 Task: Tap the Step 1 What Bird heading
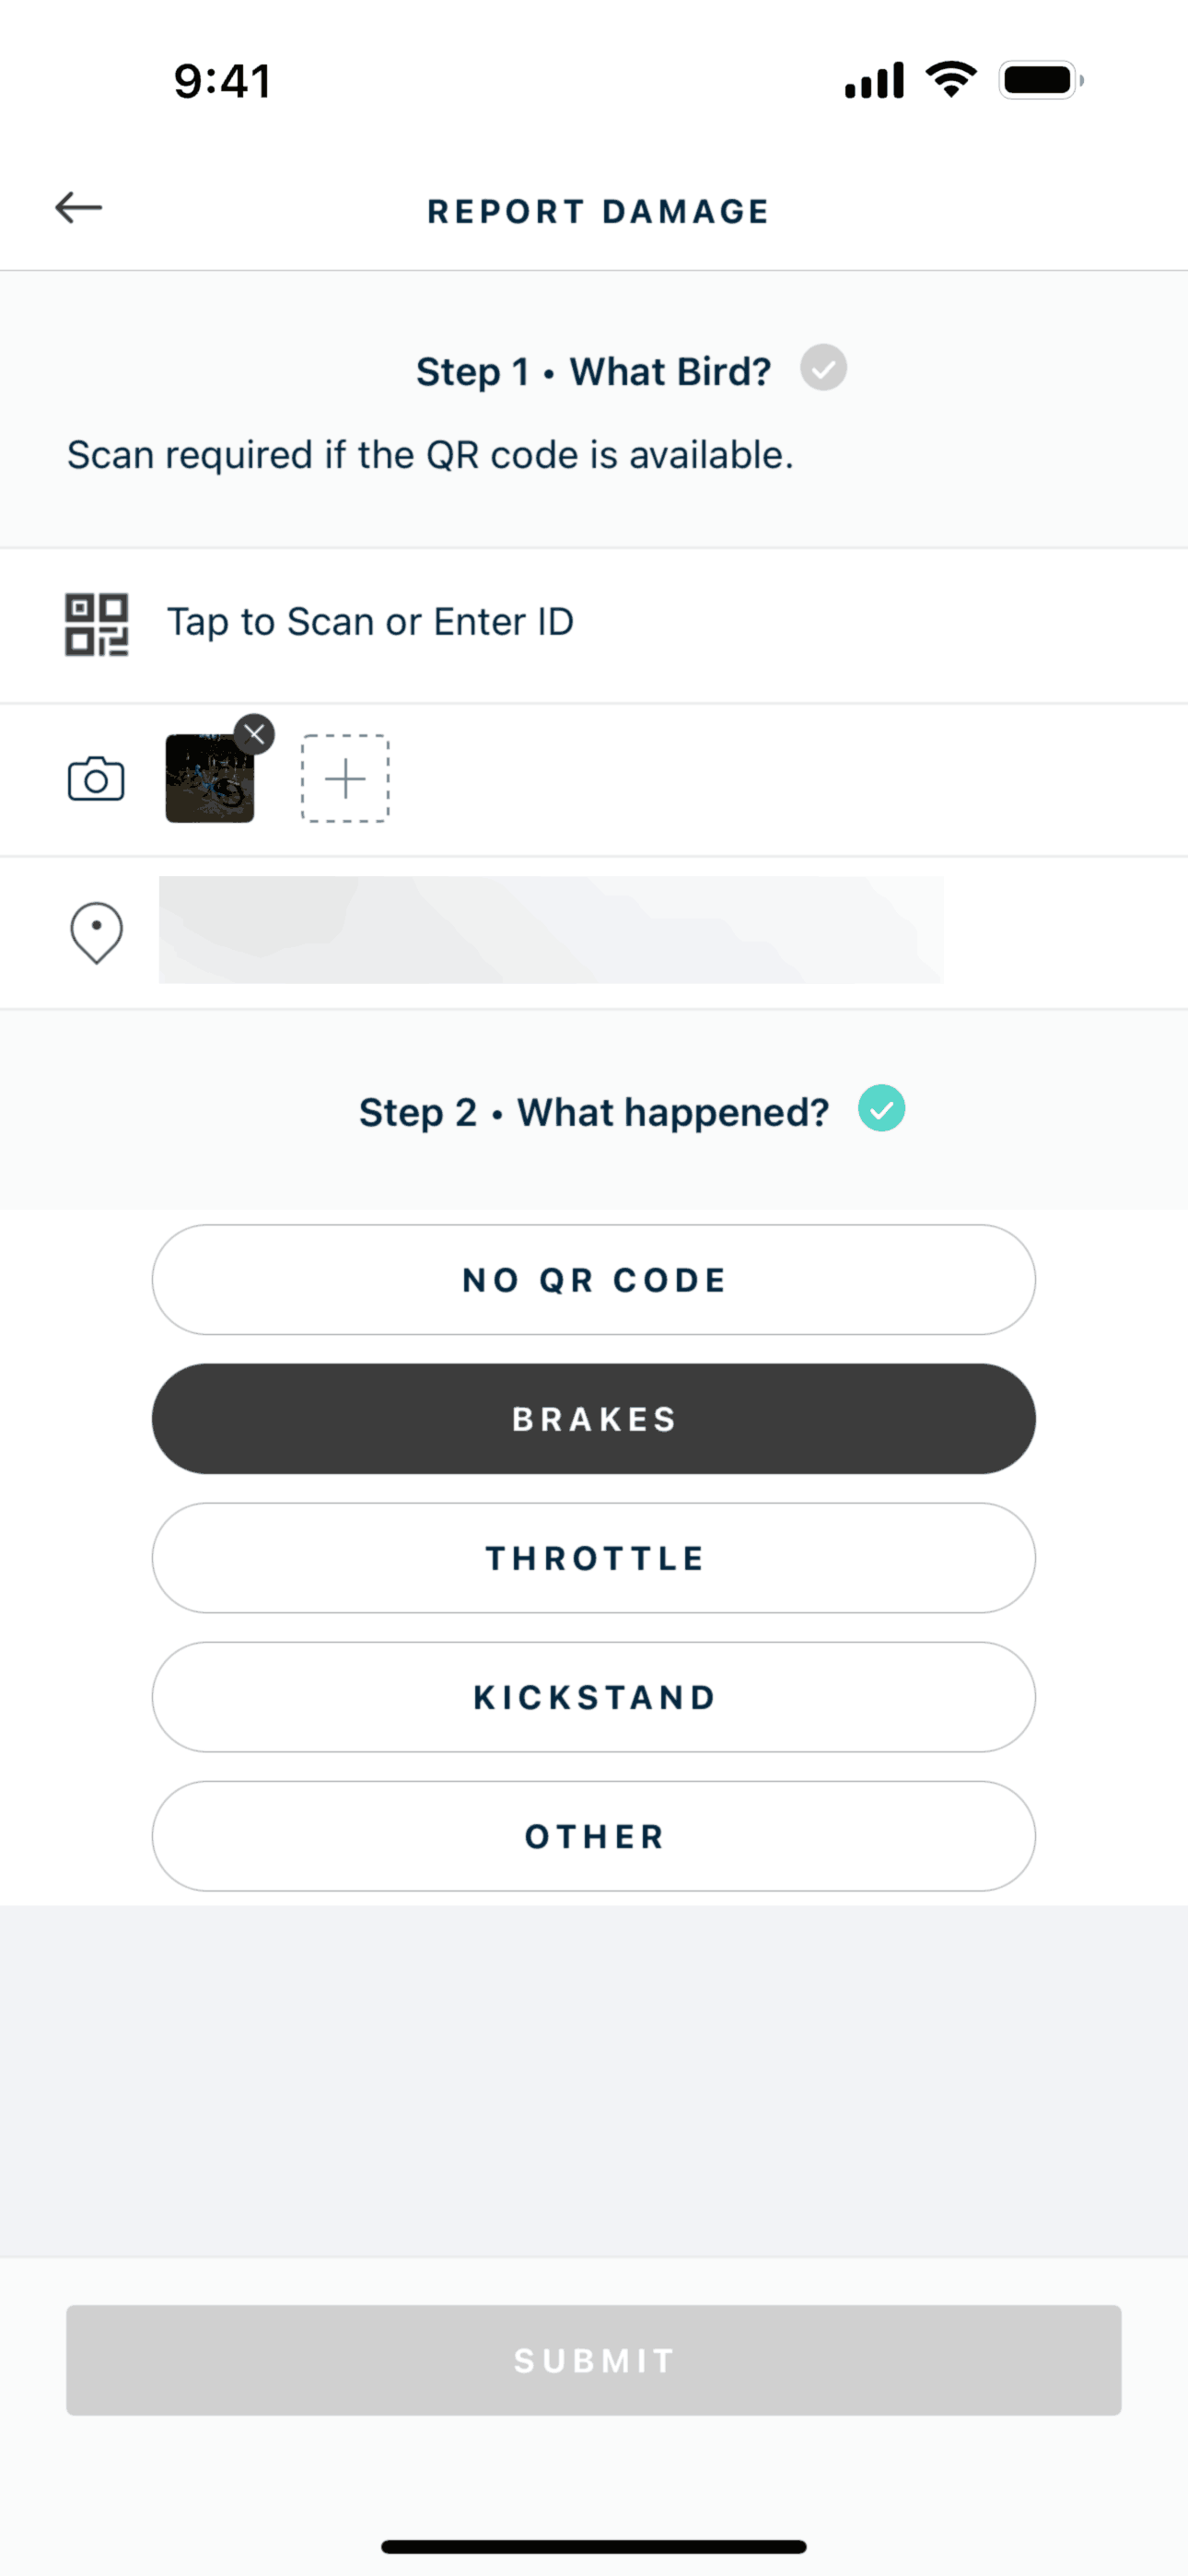tap(593, 372)
